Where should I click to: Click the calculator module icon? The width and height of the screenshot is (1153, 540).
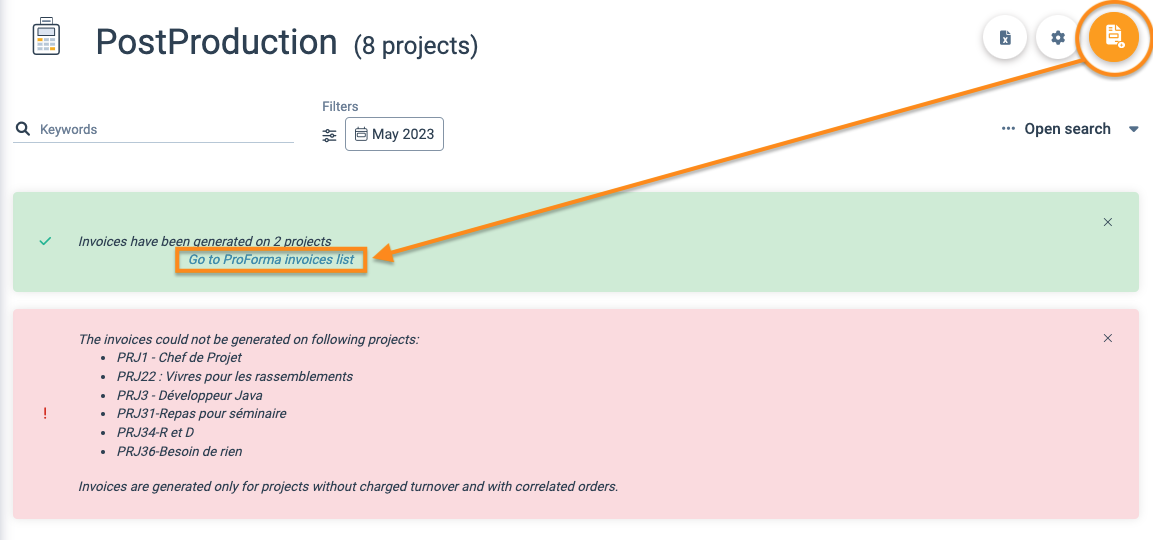pyautogui.click(x=46, y=38)
